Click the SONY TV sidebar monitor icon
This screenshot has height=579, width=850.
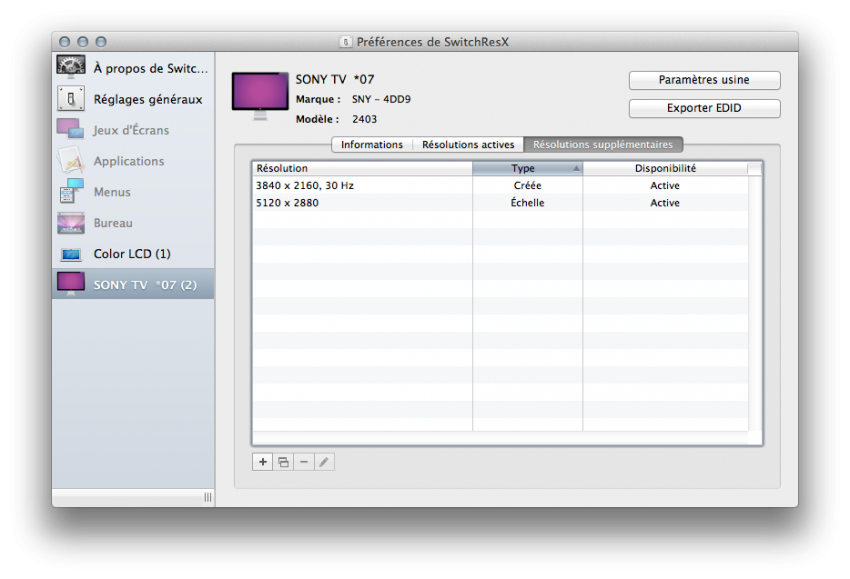click(x=70, y=284)
